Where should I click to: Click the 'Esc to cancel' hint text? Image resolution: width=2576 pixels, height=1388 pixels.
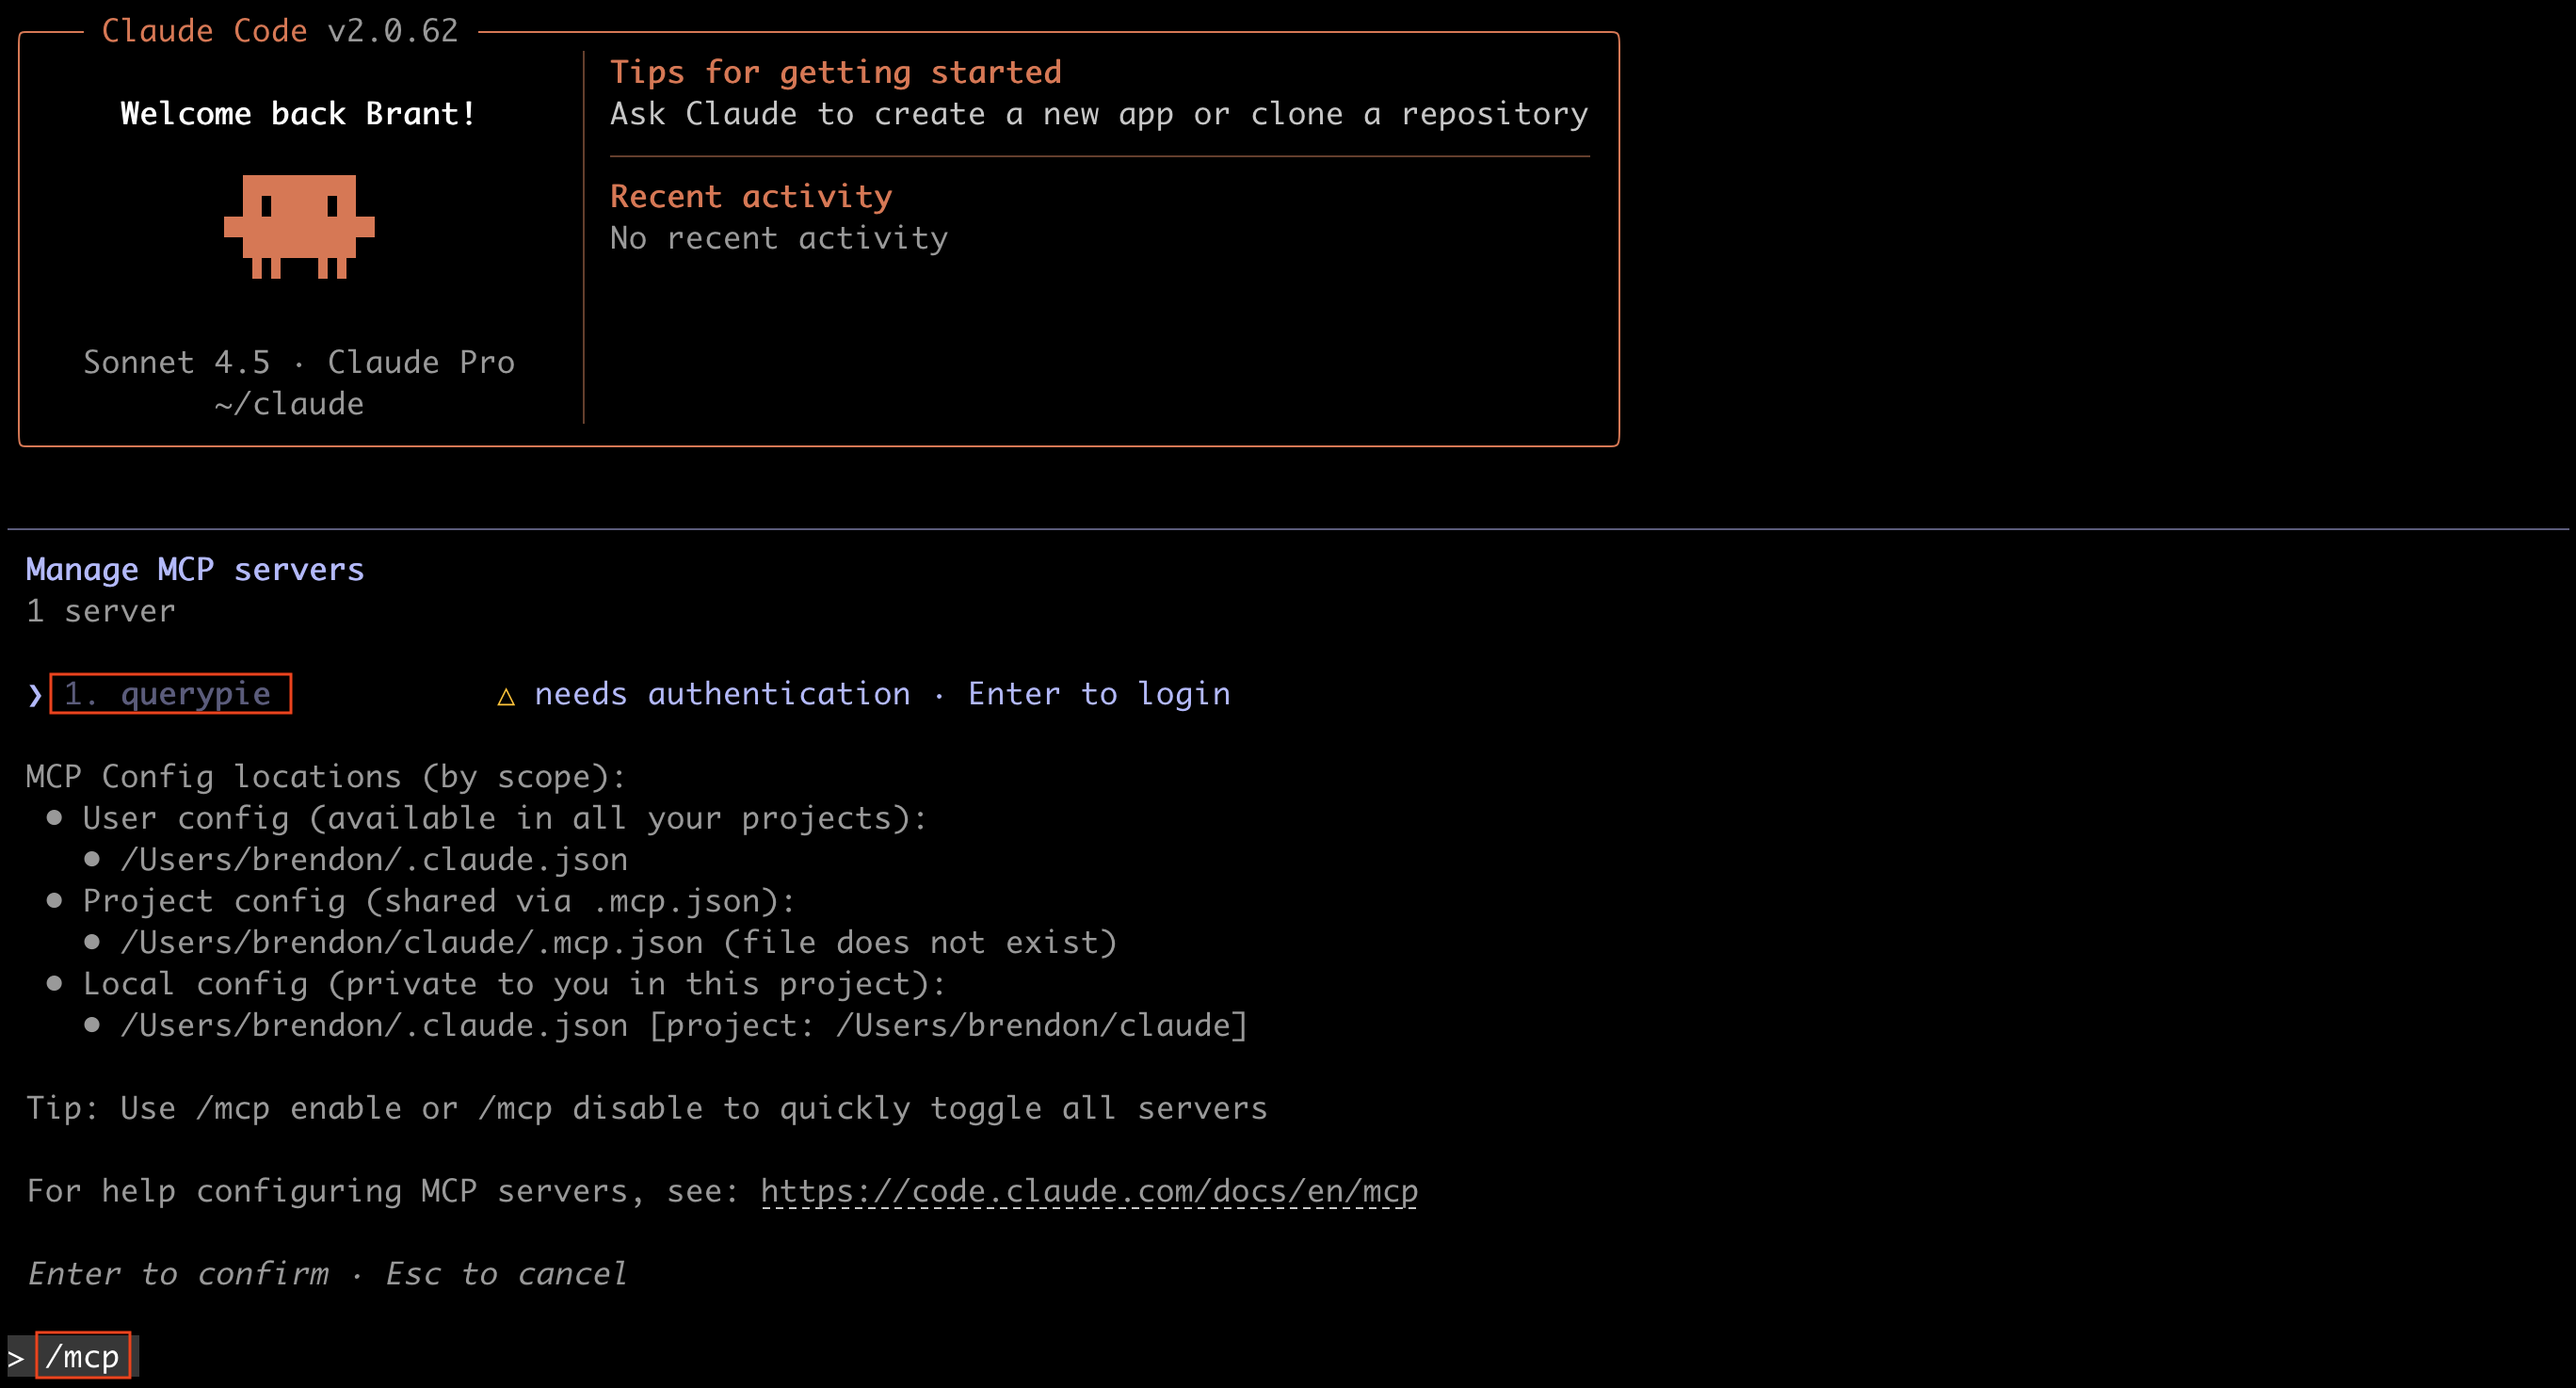(x=506, y=1274)
